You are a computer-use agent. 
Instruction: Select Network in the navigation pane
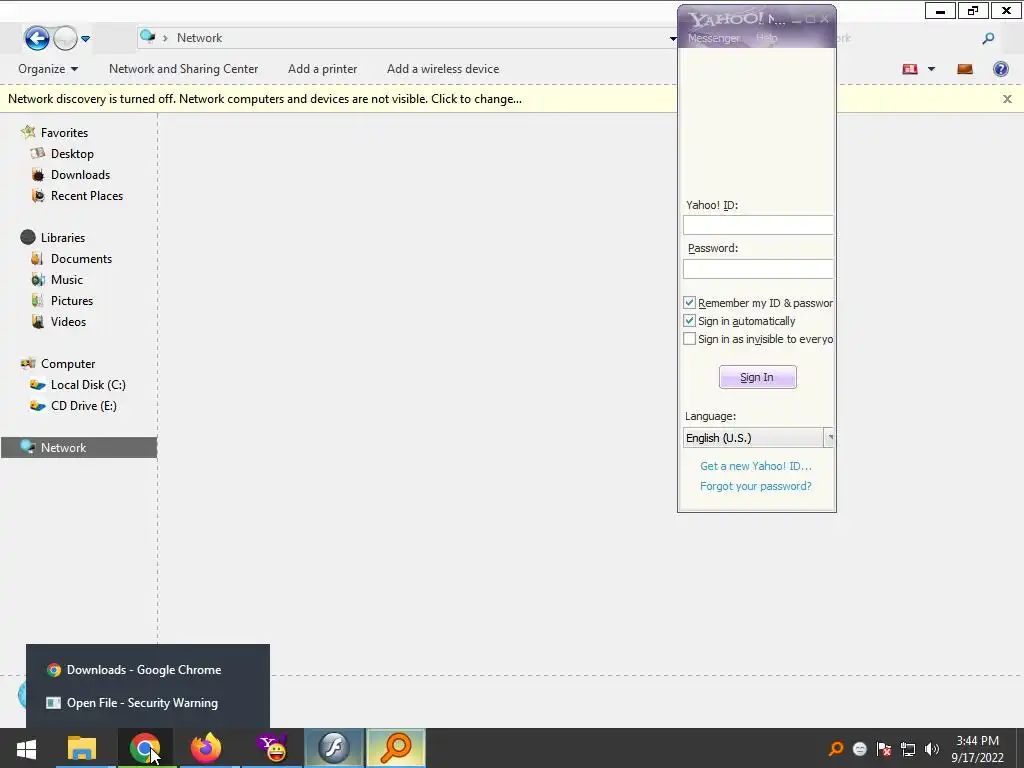coord(78,447)
